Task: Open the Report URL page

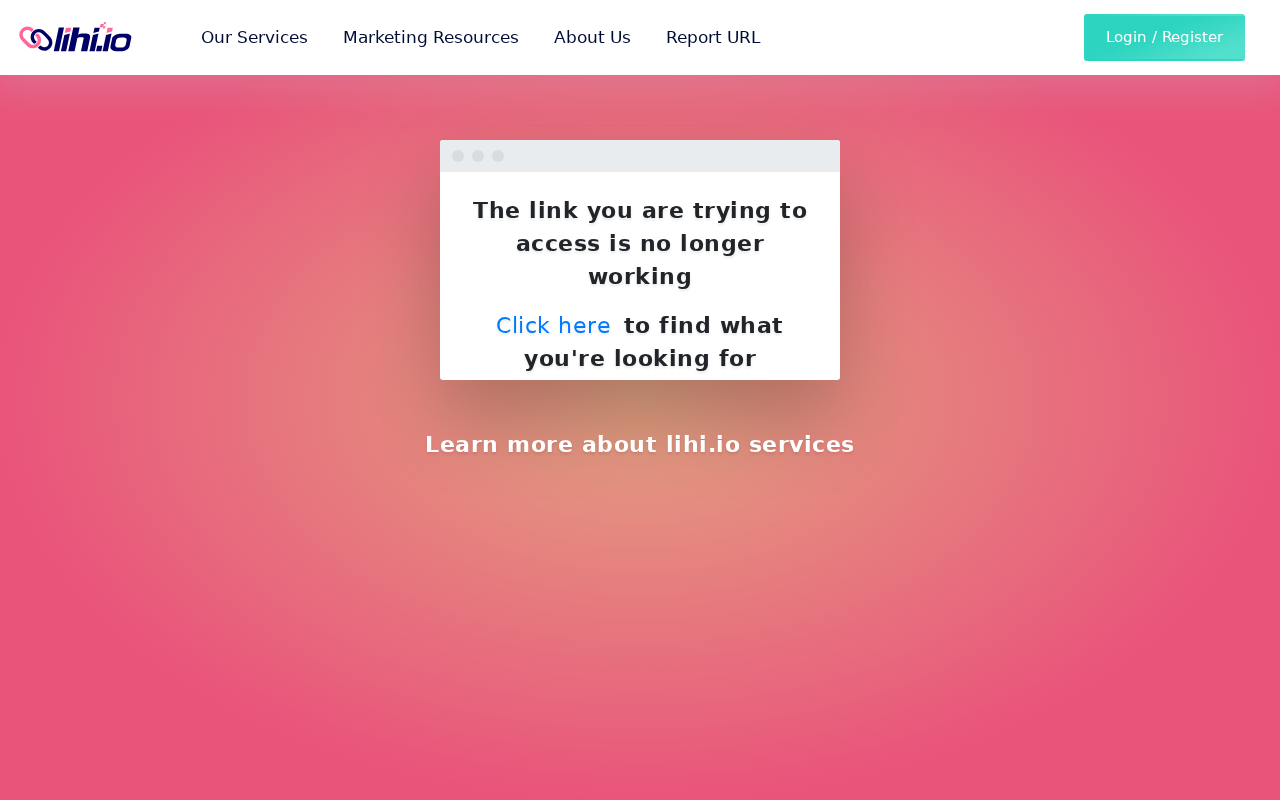Action: coord(713,37)
